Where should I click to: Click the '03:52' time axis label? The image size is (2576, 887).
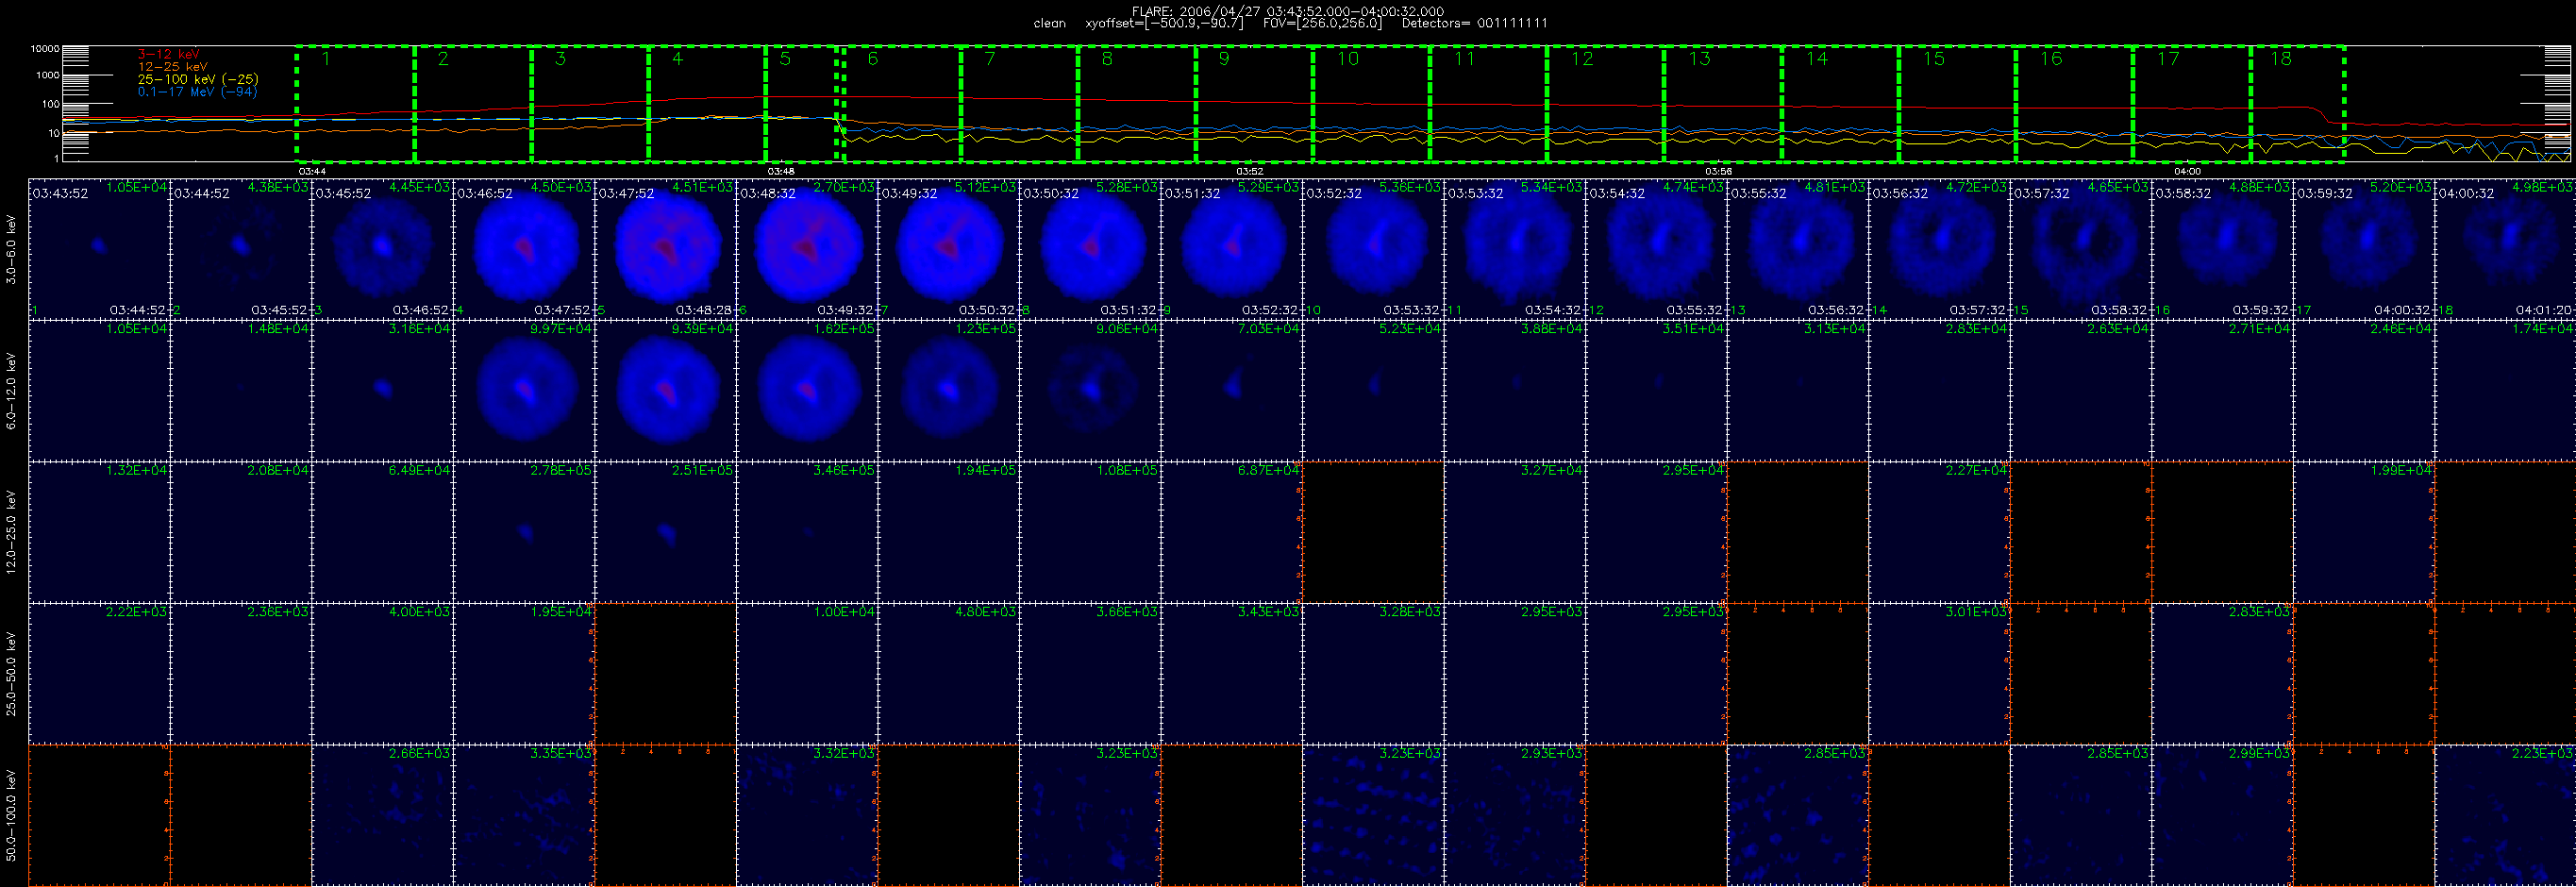point(1249,172)
